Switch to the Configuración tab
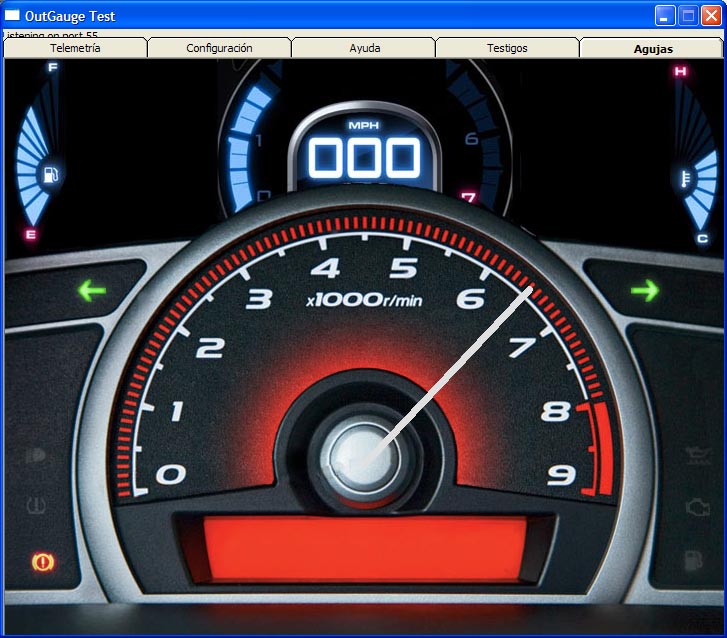The height and width of the screenshot is (638, 727). [219, 48]
